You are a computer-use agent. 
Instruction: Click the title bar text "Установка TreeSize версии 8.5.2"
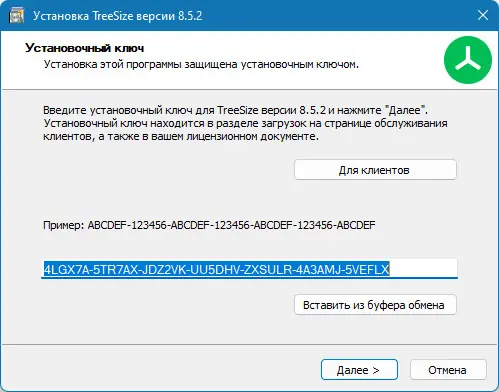click(117, 16)
